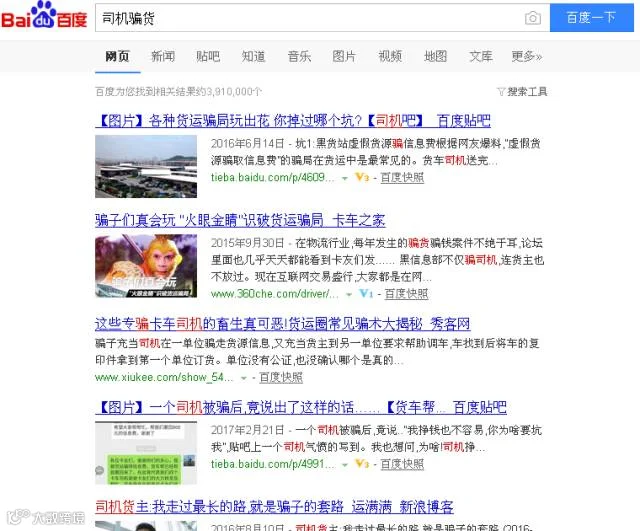Open result 各种货运骗局玩出花 你掉过哪个坑
The width and height of the screenshot is (640, 531).
(x=293, y=121)
